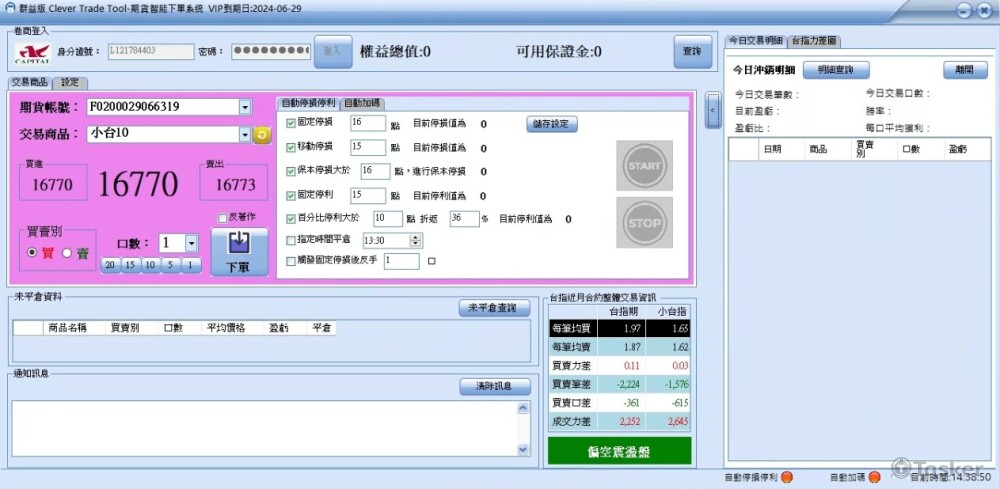Click the 下單 order button with download icon
Screen dimensions: 1000x489
239,251
